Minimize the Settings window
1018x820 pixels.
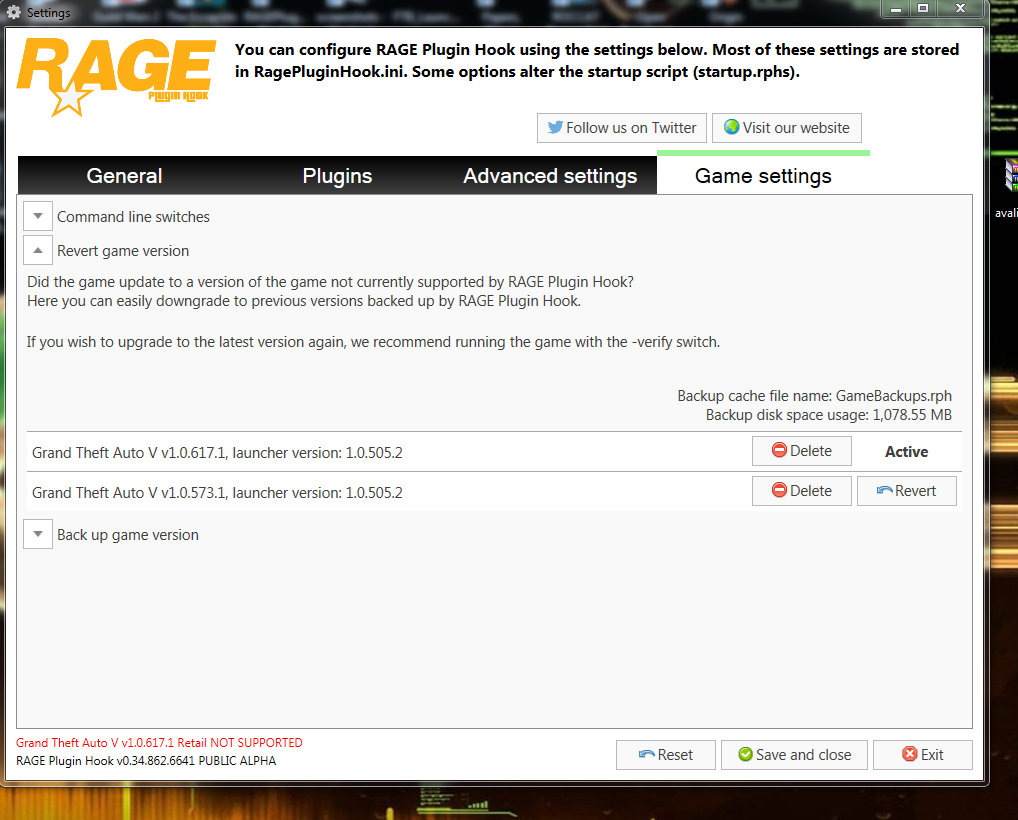(x=895, y=8)
